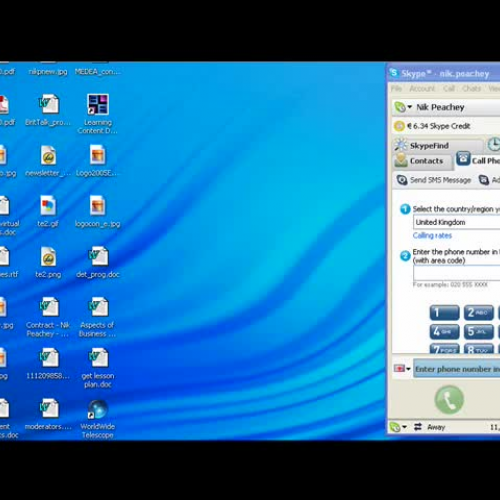Click the Skype Credit balance text
This screenshot has height=500, width=500.
[438, 126]
